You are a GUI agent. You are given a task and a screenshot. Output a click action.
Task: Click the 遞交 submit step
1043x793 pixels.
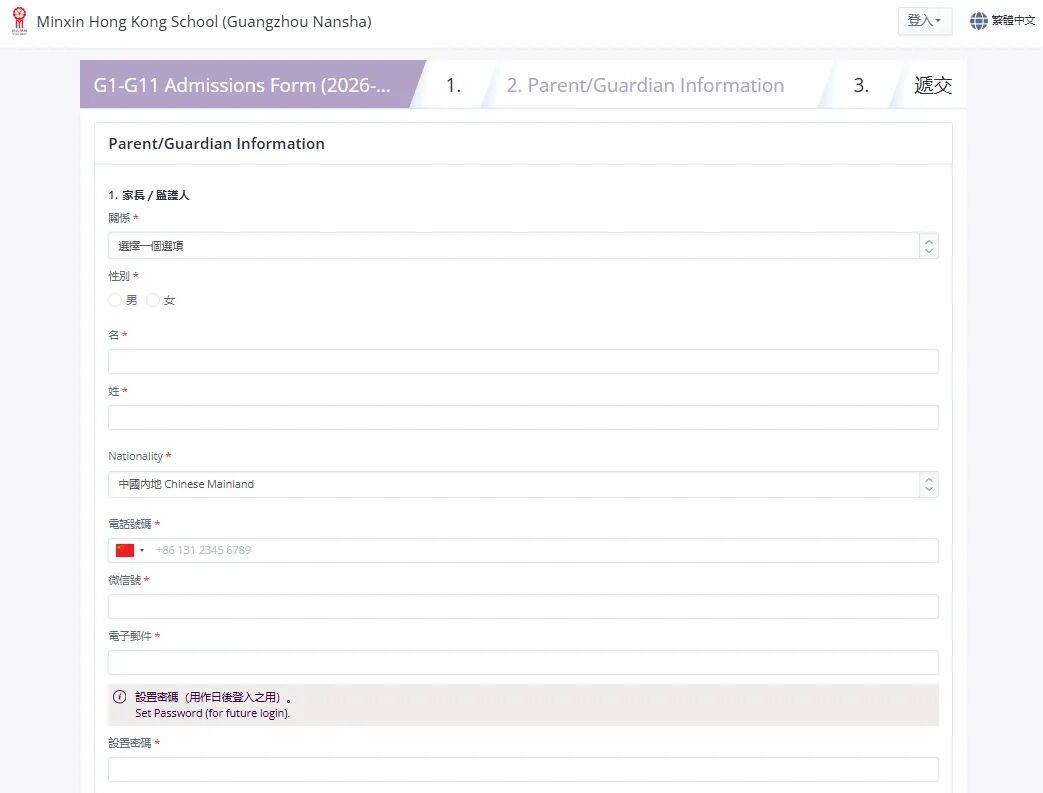(x=932, y=85)
